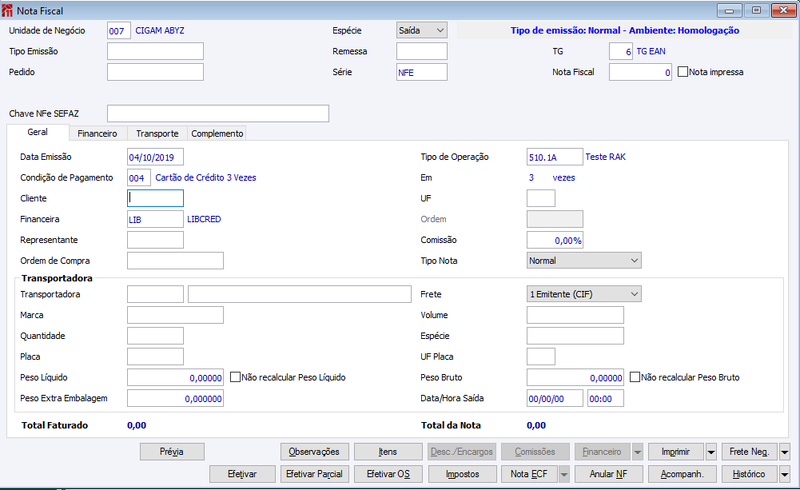Viewport: 800px width, 490px height.
Task: Click the Data Emissão date field
Action: 155,157
